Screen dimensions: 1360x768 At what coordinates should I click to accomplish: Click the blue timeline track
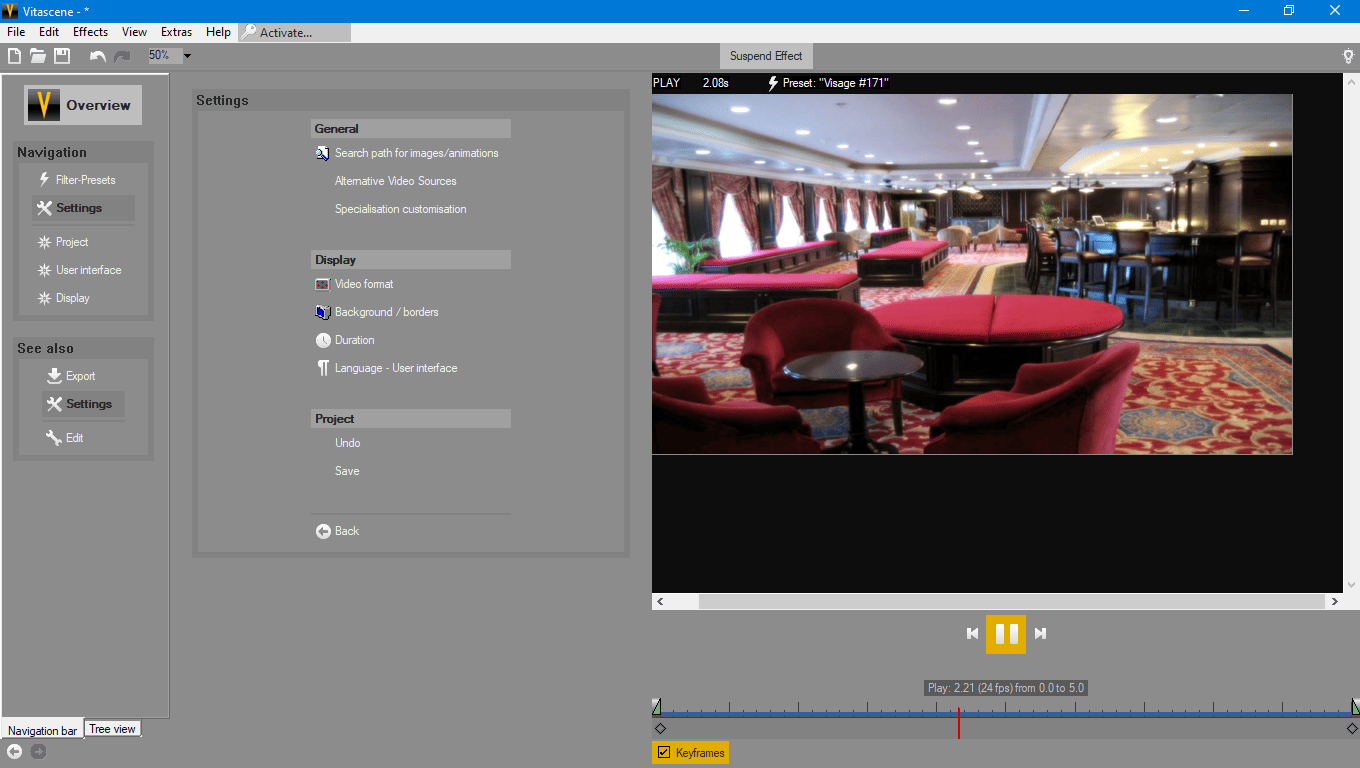pos(1005,713)
